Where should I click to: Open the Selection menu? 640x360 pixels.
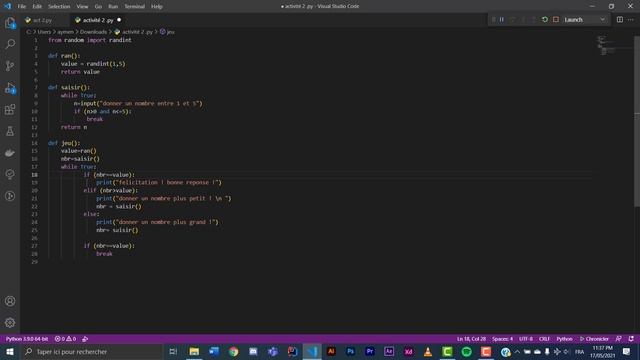[59, 7]
